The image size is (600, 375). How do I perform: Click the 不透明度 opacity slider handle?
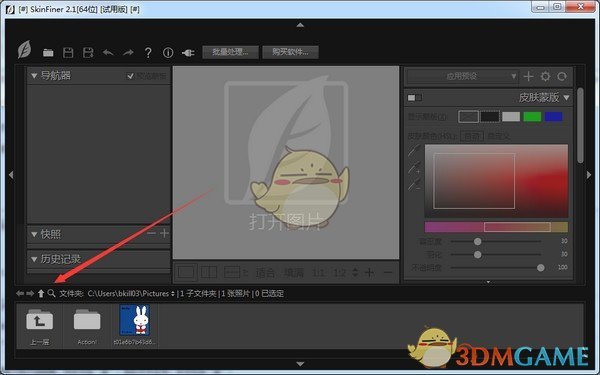click(540, 268)
